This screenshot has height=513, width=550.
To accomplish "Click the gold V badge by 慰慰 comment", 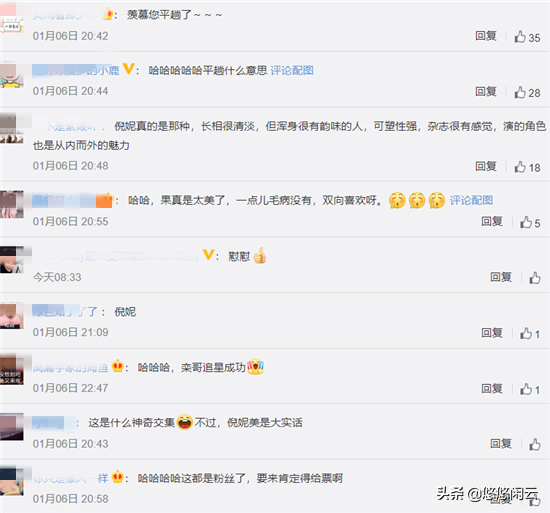I will click(x=208, y=255).
